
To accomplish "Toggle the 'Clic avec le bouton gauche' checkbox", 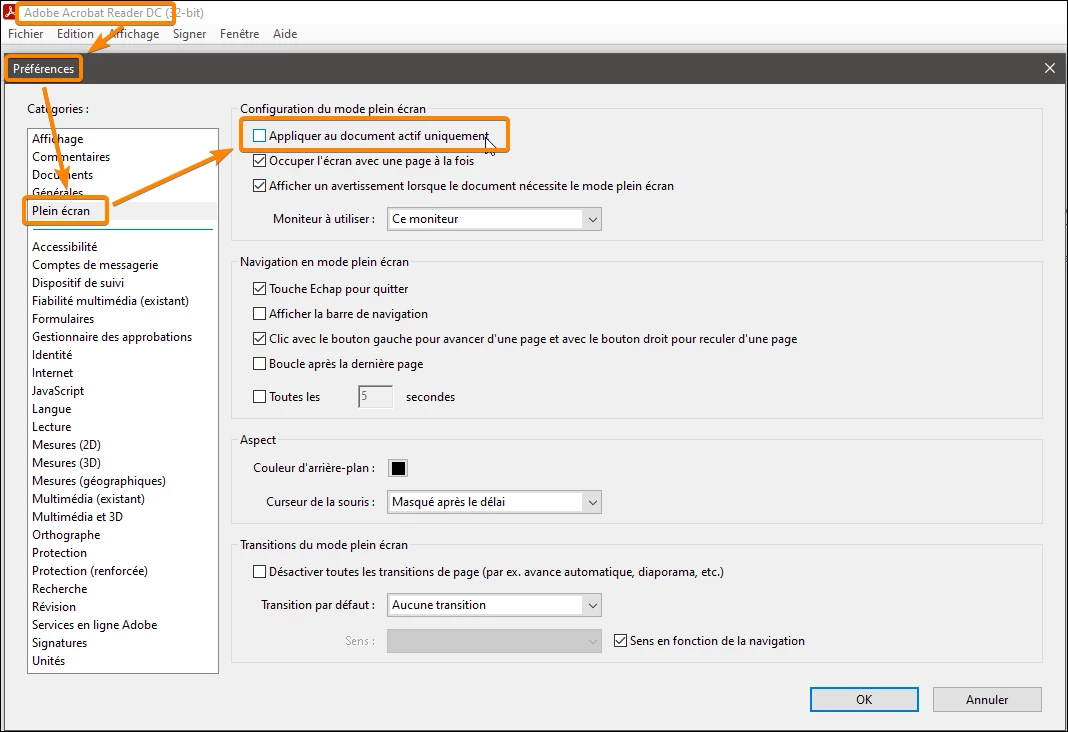I will (x=260, y=338).
